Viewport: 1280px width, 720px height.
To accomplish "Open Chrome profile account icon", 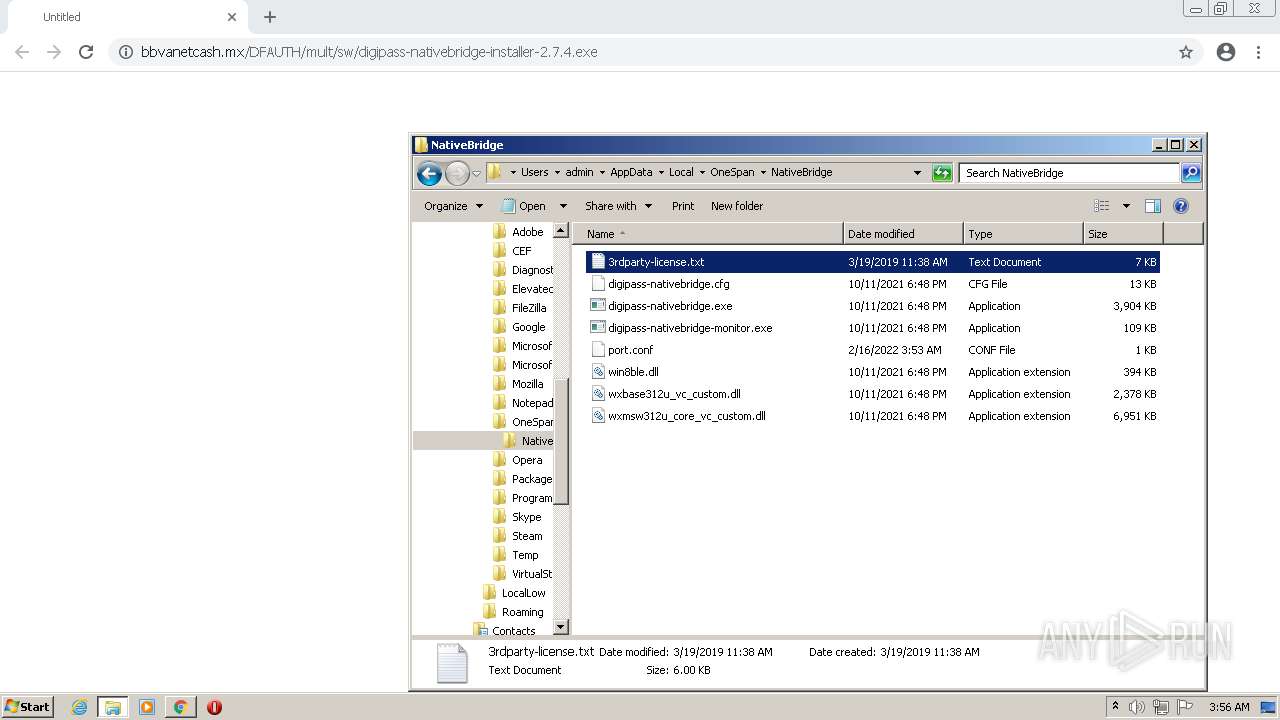I will click(x=1226, y=52).
